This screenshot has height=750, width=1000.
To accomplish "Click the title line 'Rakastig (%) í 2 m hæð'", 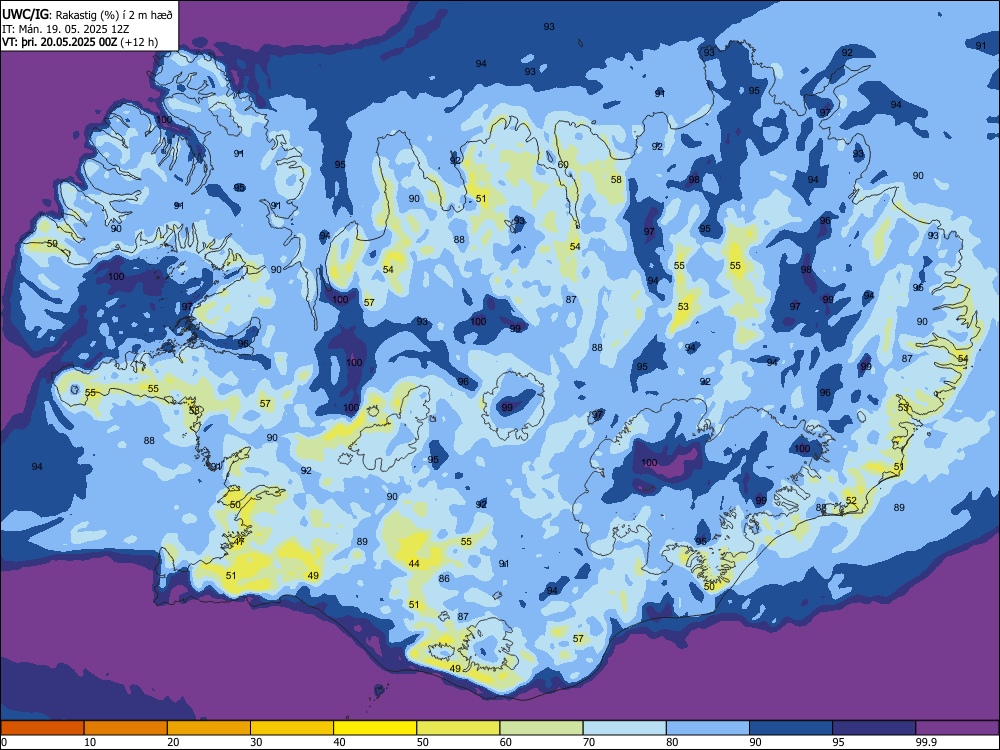I will point(114,15).
